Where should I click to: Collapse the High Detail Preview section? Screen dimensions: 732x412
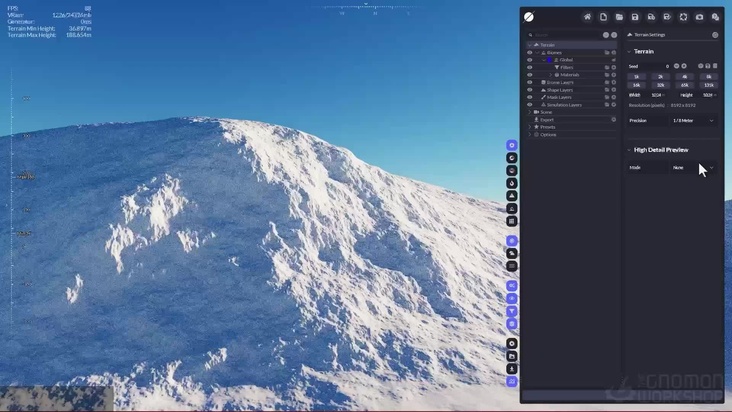(629, 150)
